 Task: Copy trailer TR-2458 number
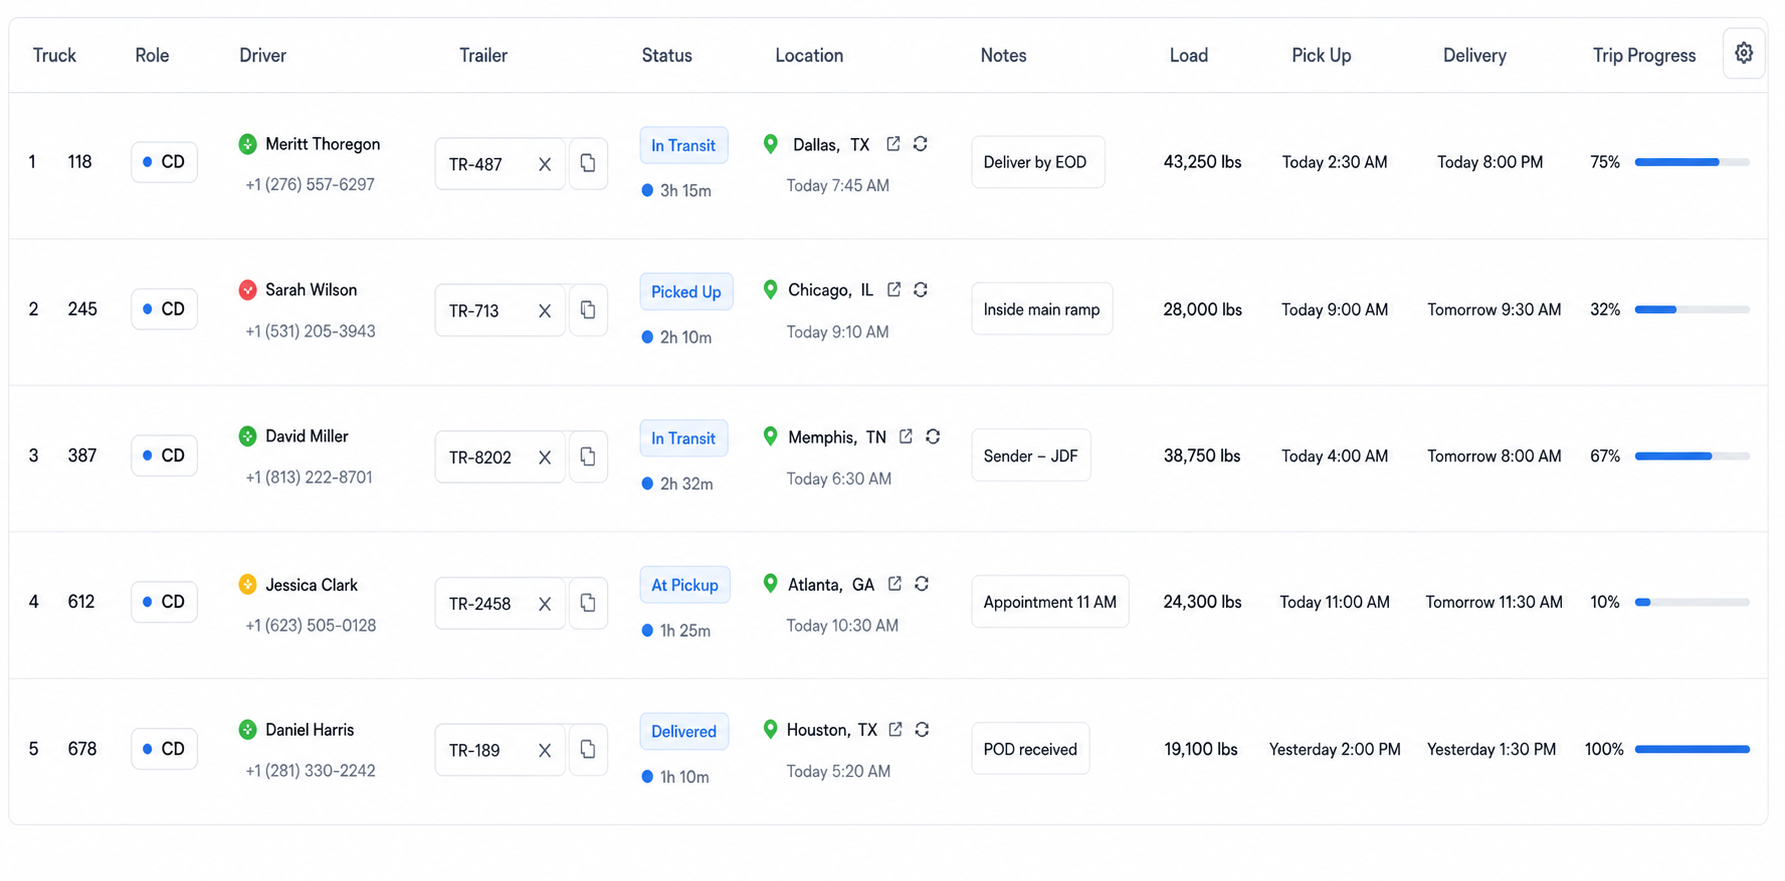click(x=588, y=603)
